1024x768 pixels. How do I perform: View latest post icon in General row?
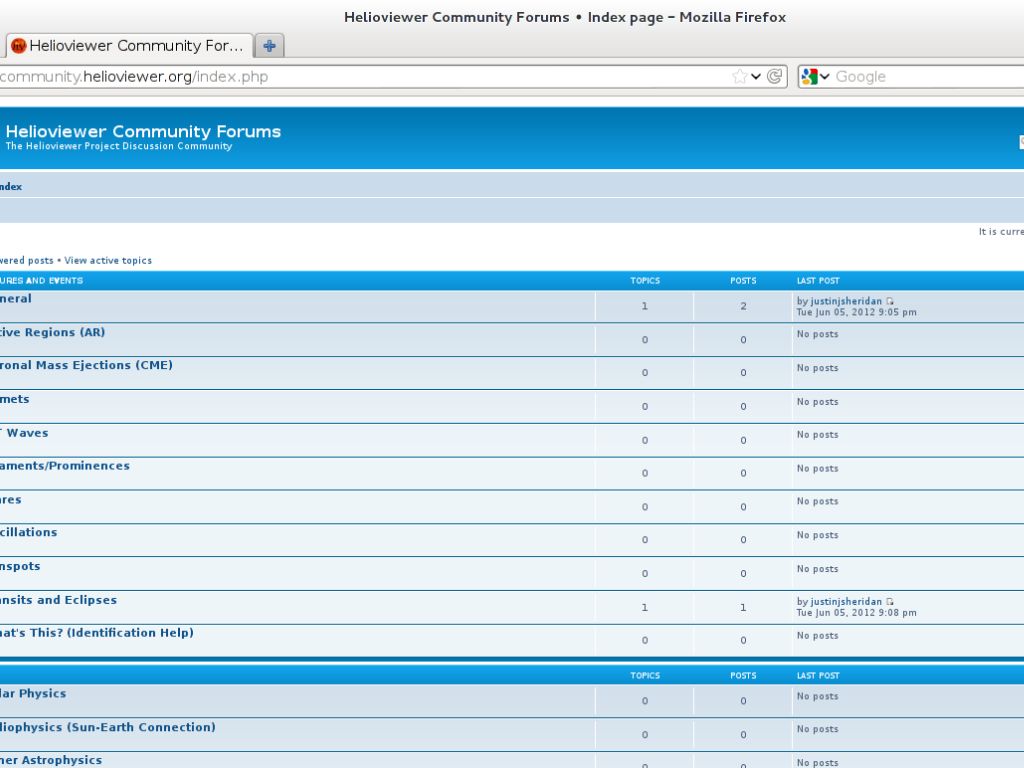click(890, 301)
